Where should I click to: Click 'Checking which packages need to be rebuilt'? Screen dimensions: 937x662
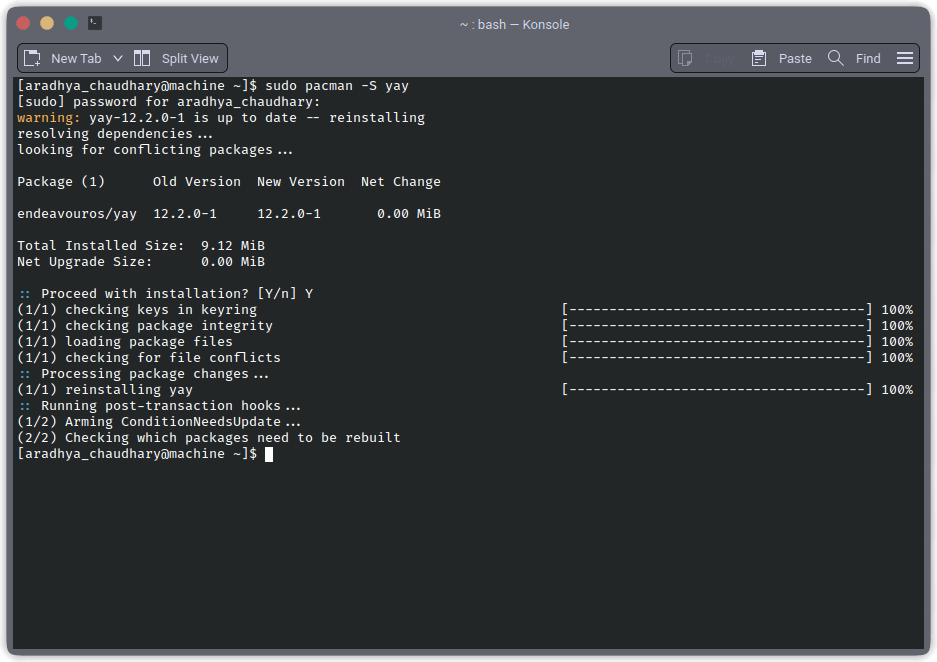tap(232, 438)
